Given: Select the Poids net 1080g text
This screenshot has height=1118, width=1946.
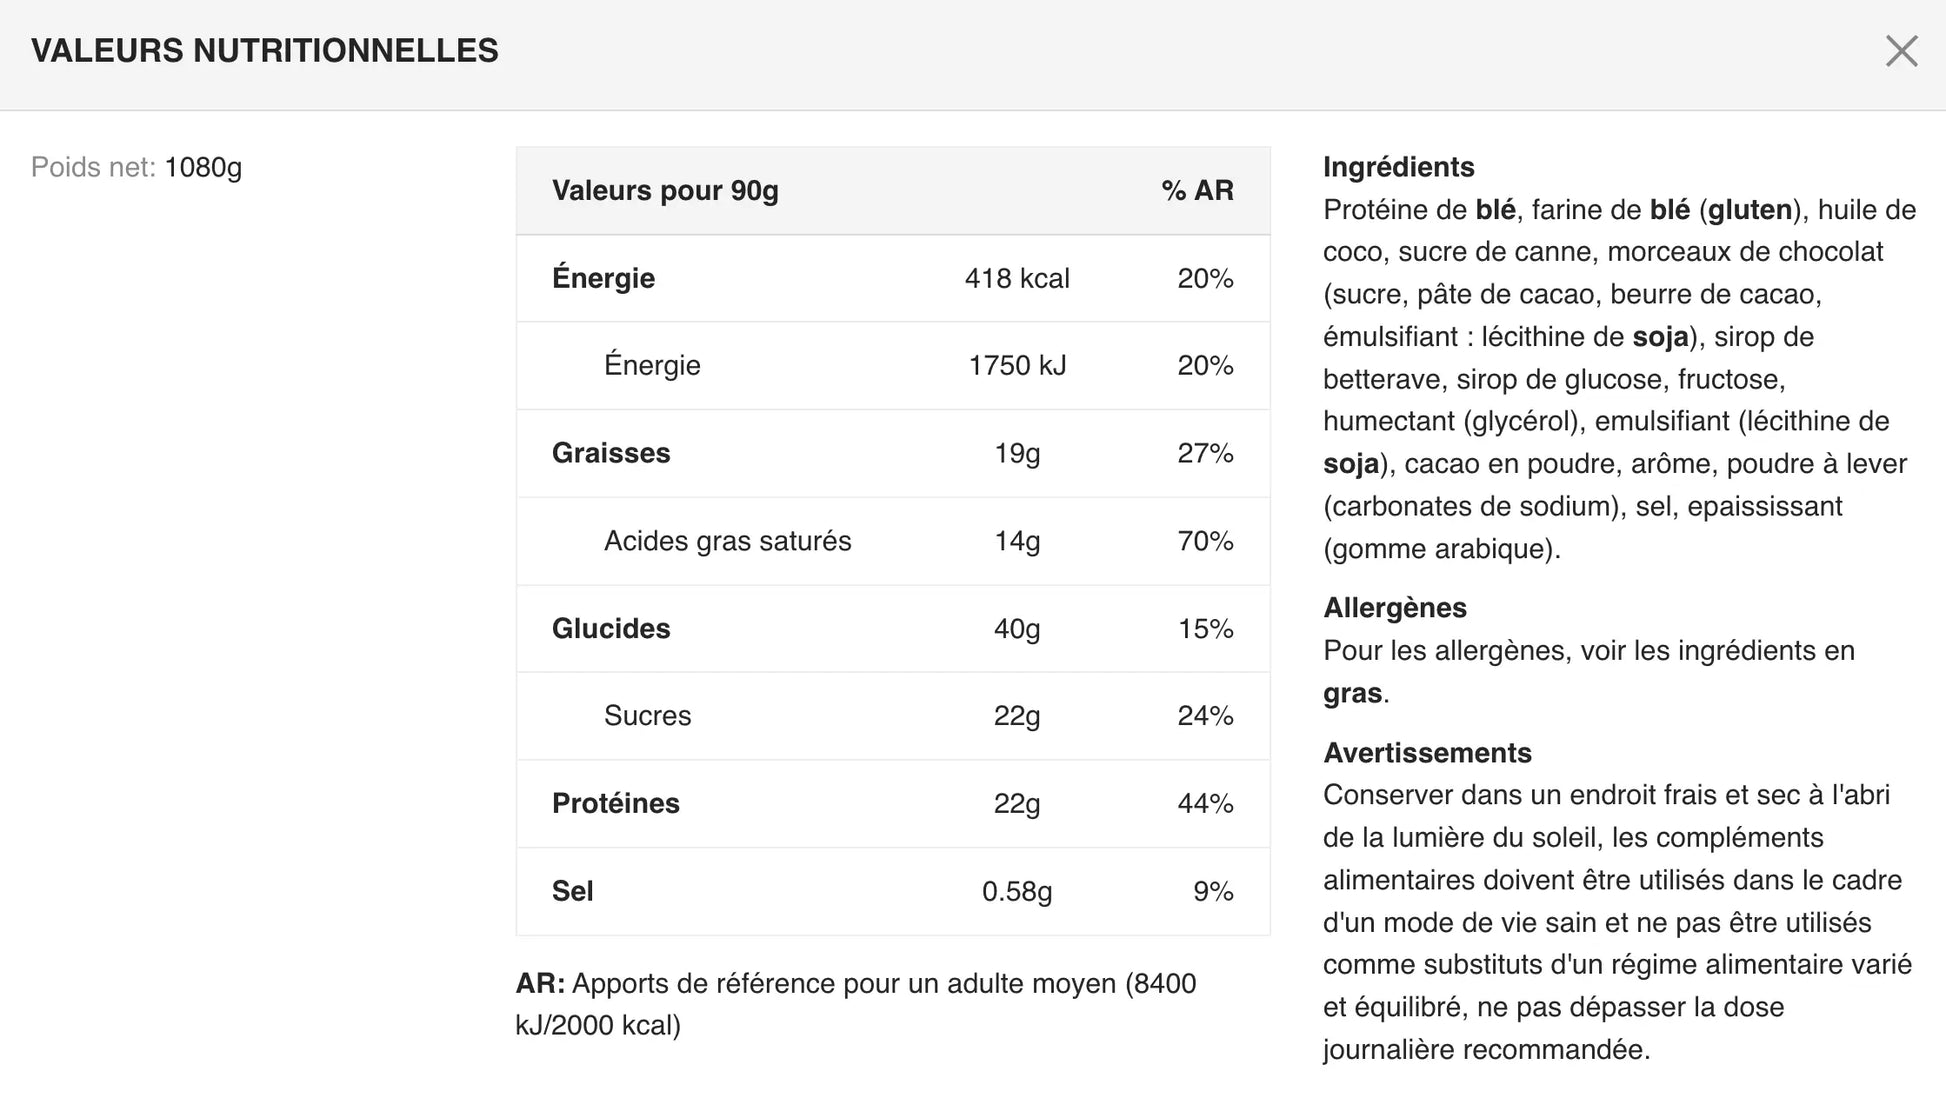Looking at the screenshot, I should coord(137,167).
